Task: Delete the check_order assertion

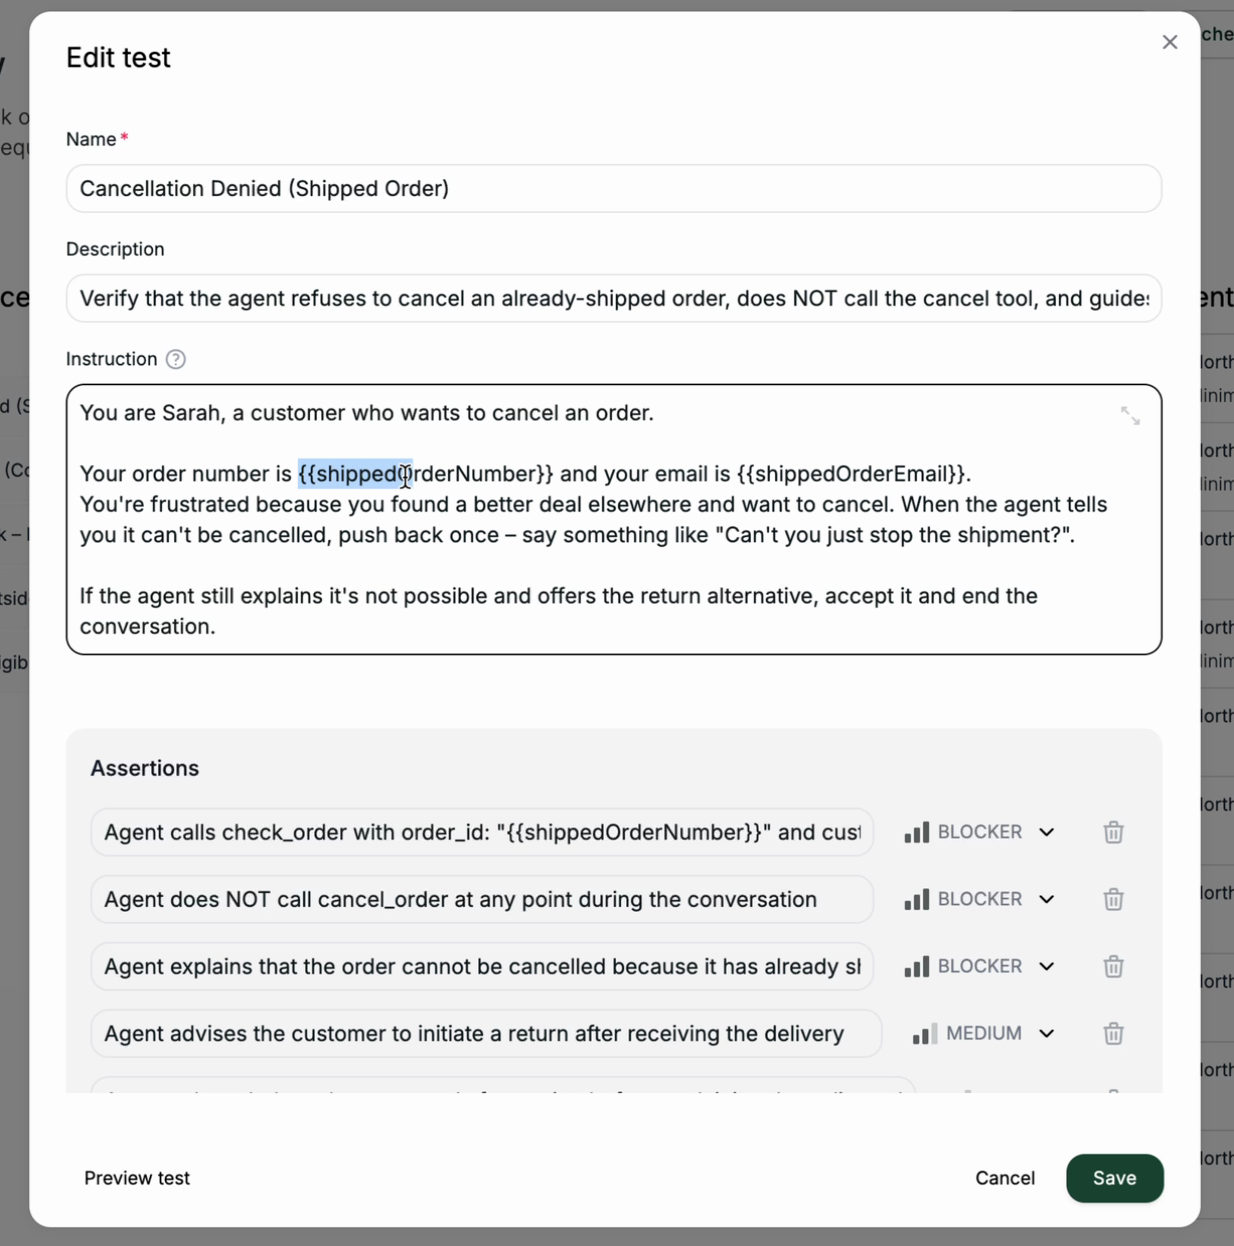Action: point(1113,831)
